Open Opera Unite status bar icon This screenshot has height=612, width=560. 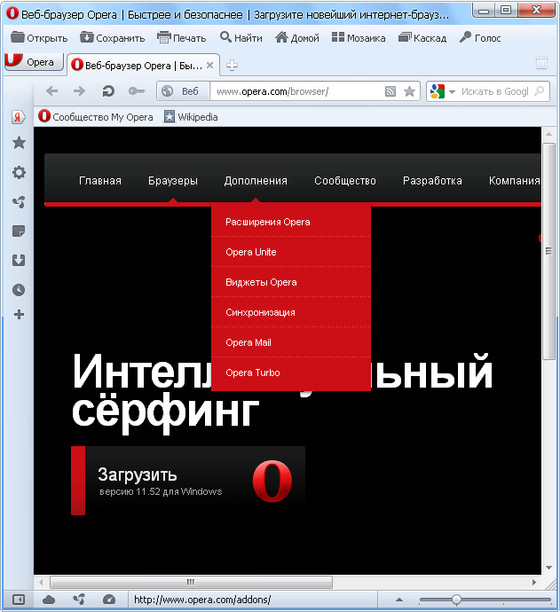(x=79, y=599)
